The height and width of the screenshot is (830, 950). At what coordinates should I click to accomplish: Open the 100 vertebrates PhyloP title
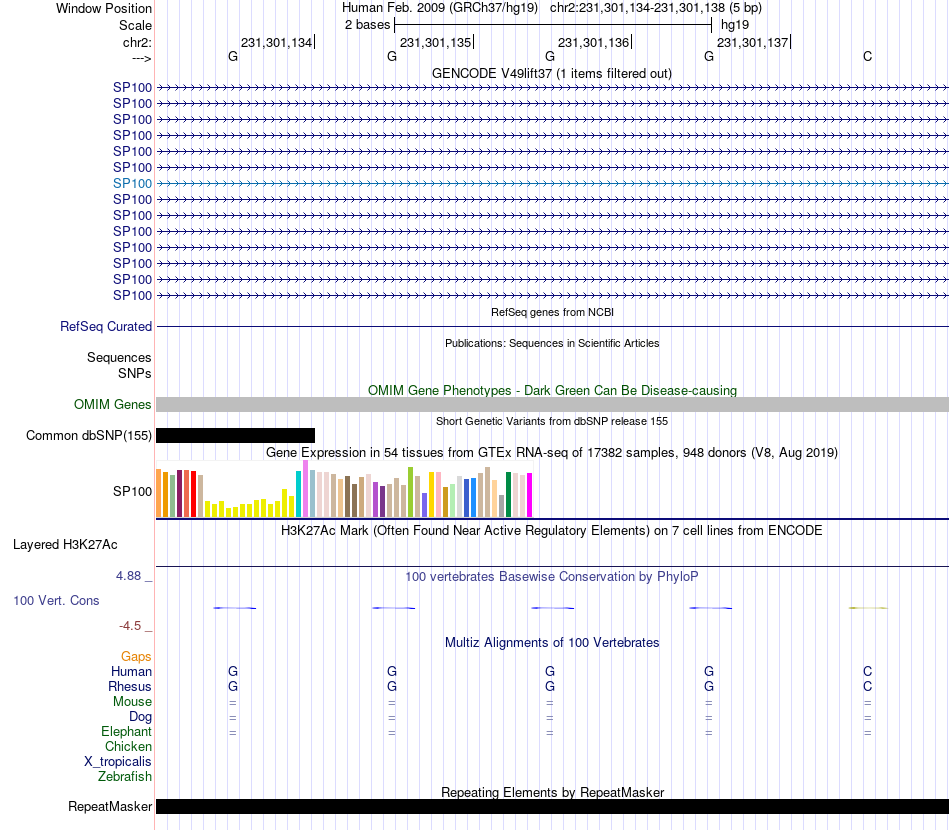(552, 577)
